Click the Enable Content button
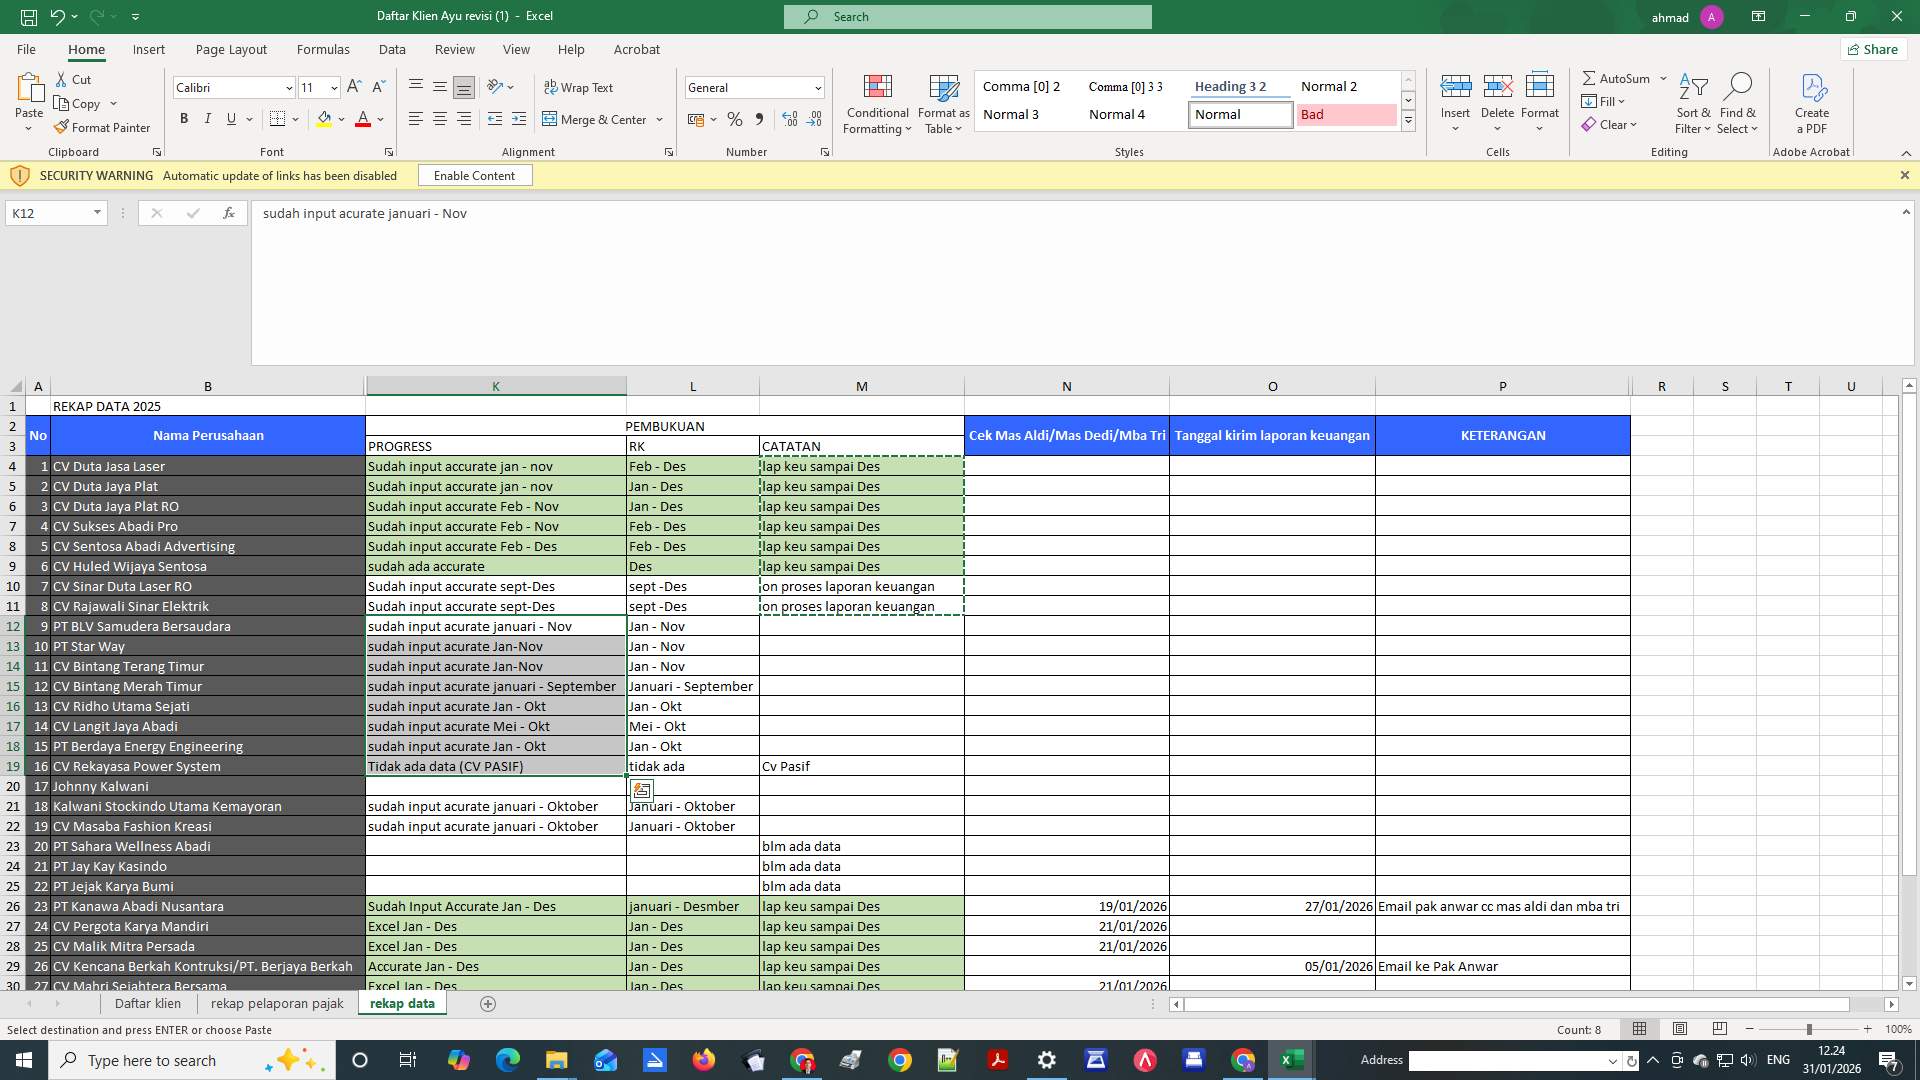This screenshot has height=1080, width=1920. (x=475, y=175)
